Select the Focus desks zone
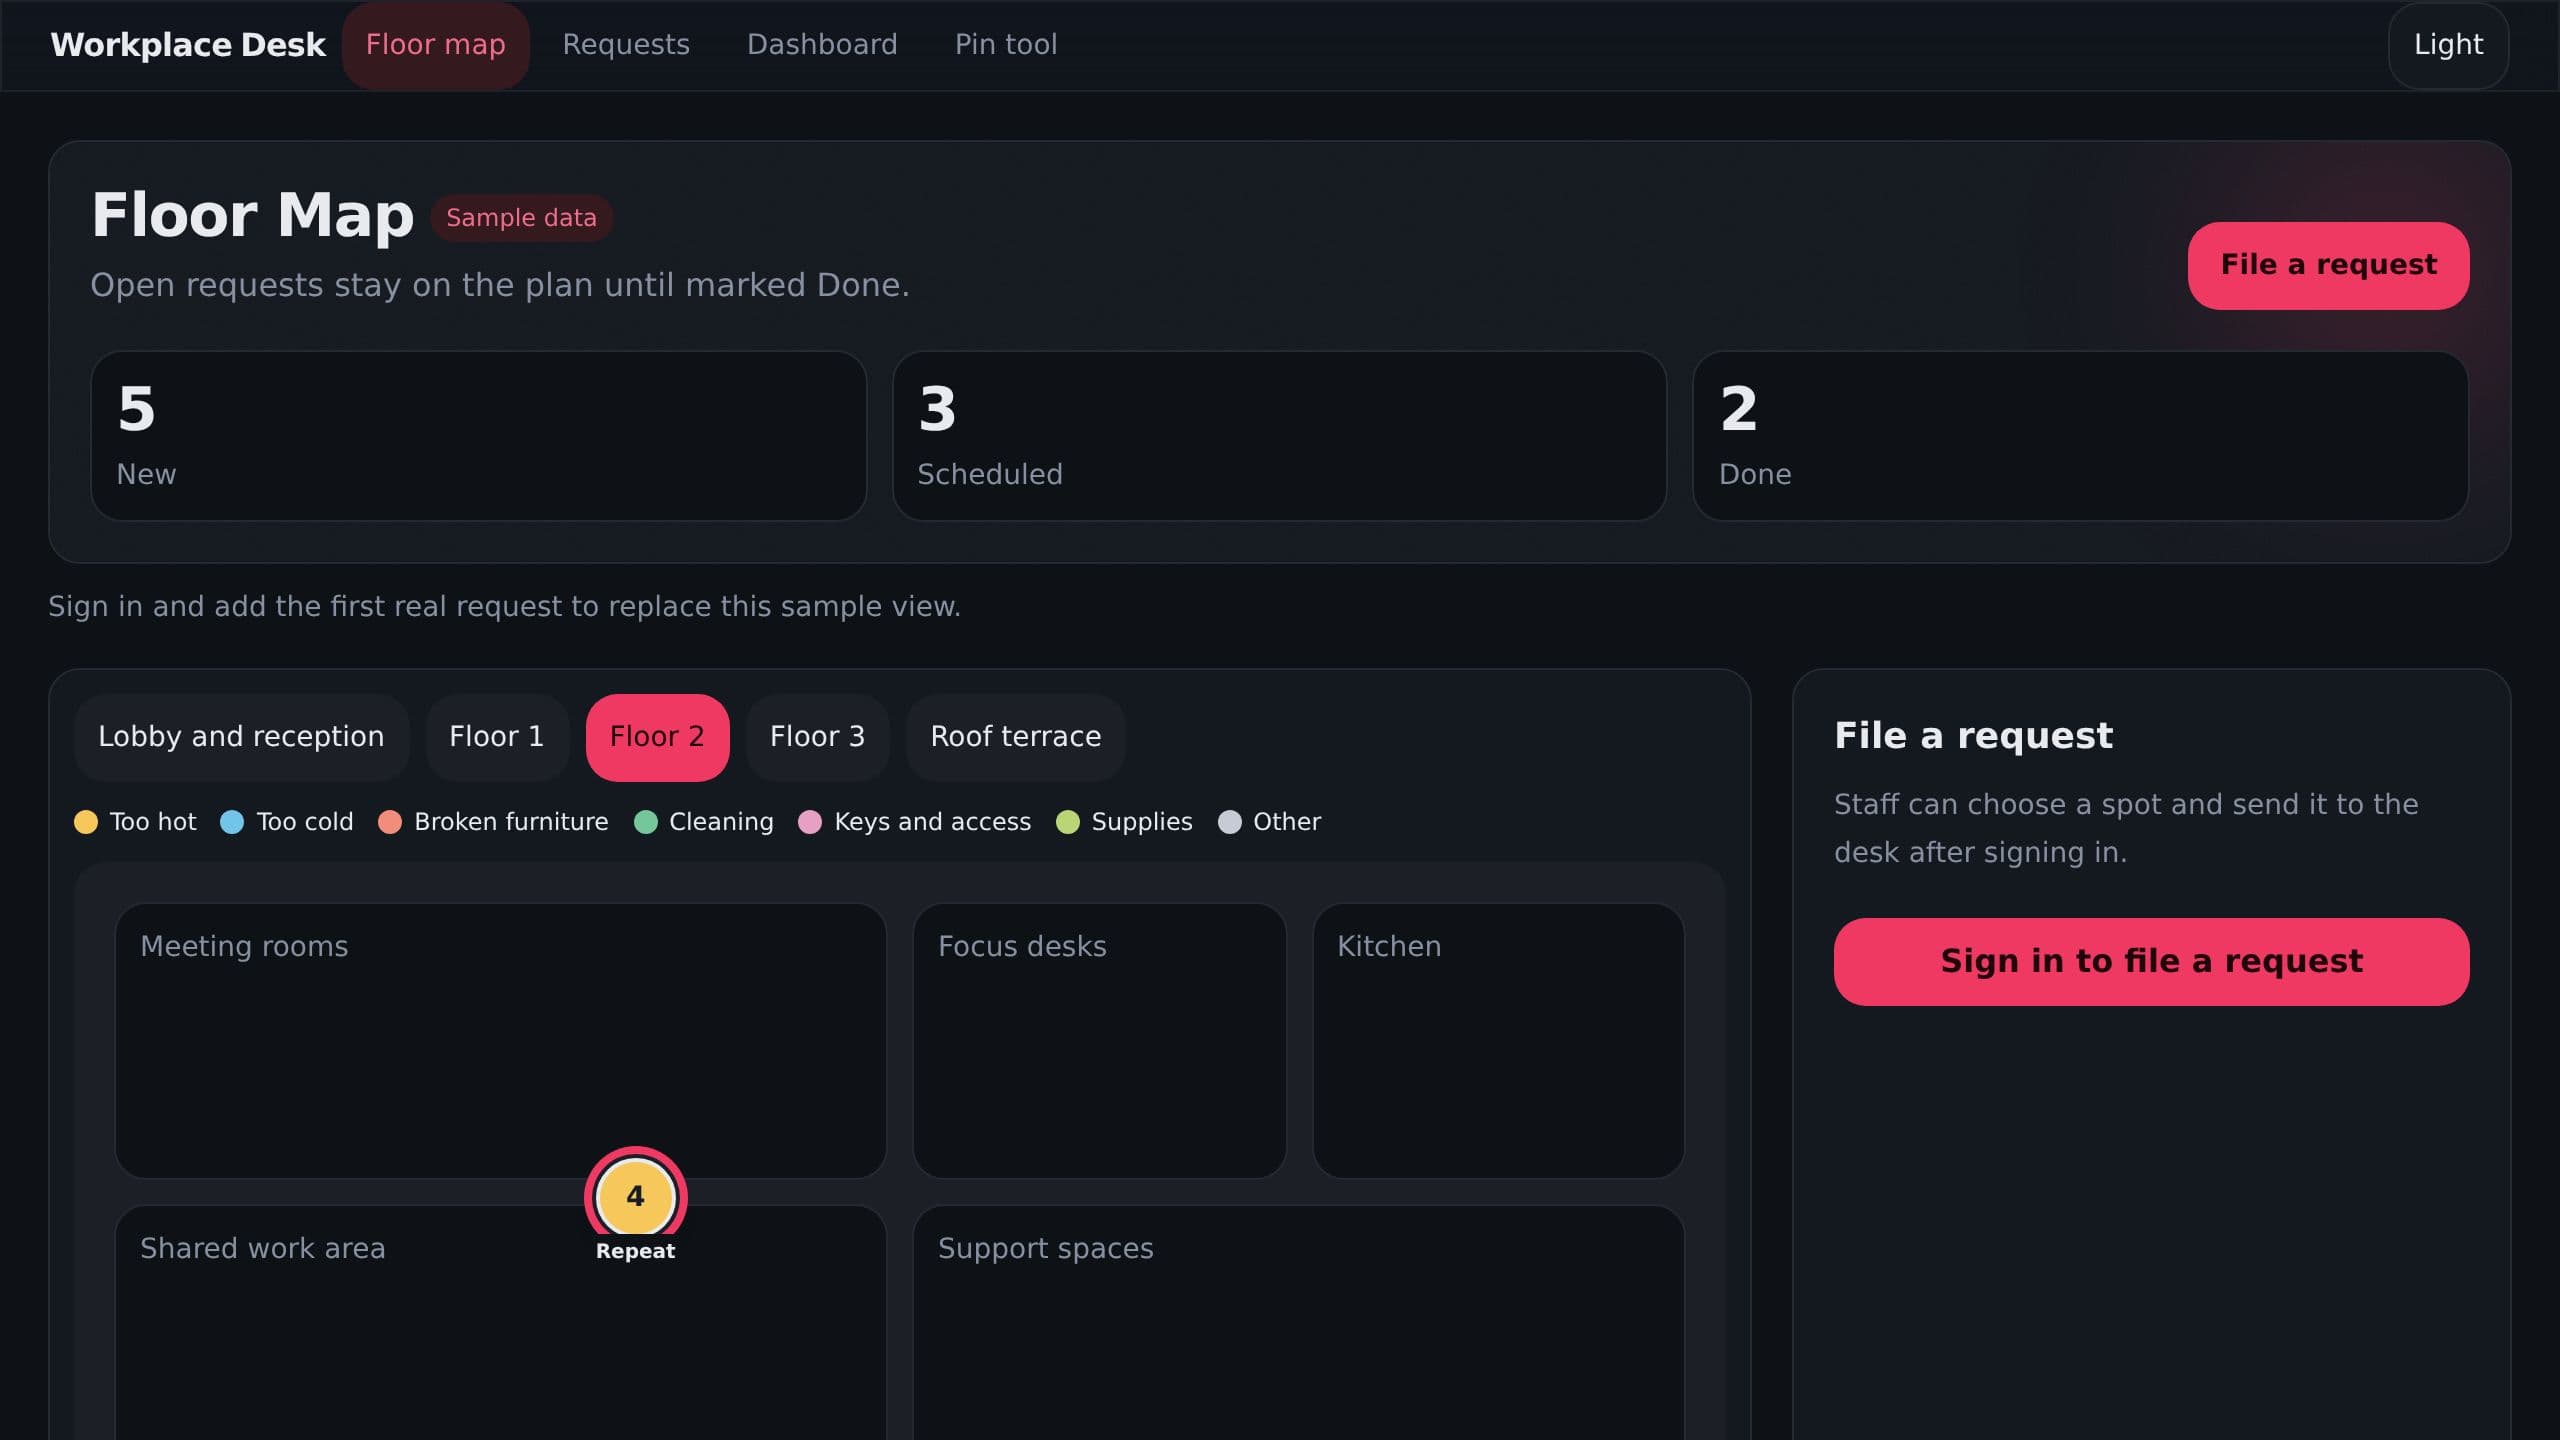Screen dimensions: 2560x1440 tap(1099, 1040)
